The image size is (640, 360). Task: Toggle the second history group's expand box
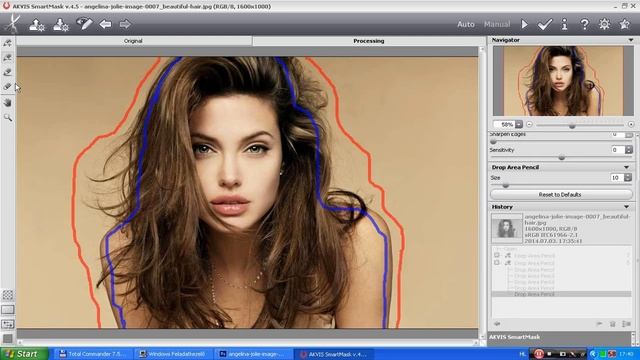(497, 263)
